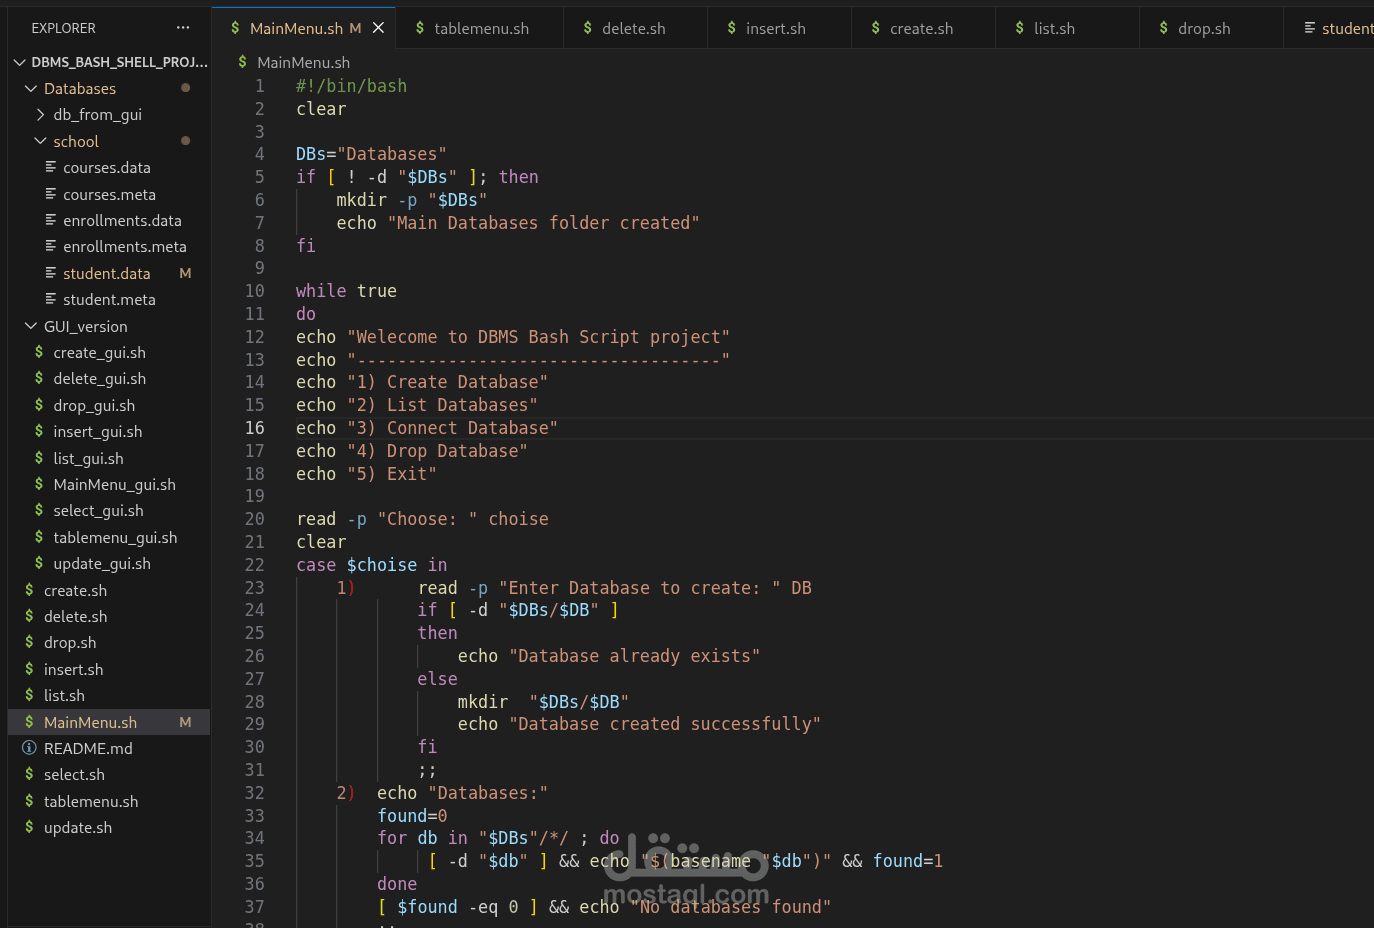
Task: Collapse the GUI_version folder
Action: tap(29, 326)
